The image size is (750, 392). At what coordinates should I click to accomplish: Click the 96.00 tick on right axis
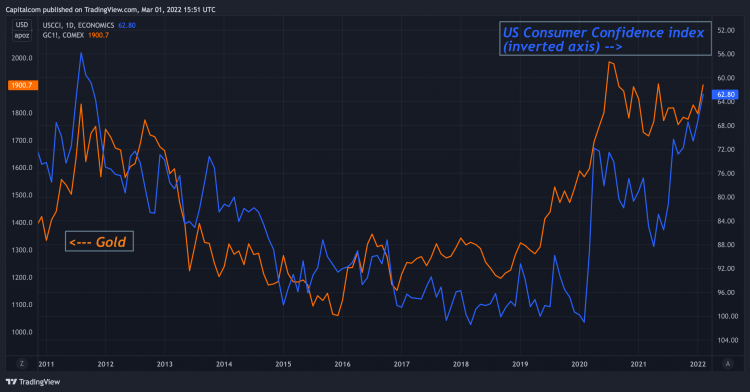point(726,293)
